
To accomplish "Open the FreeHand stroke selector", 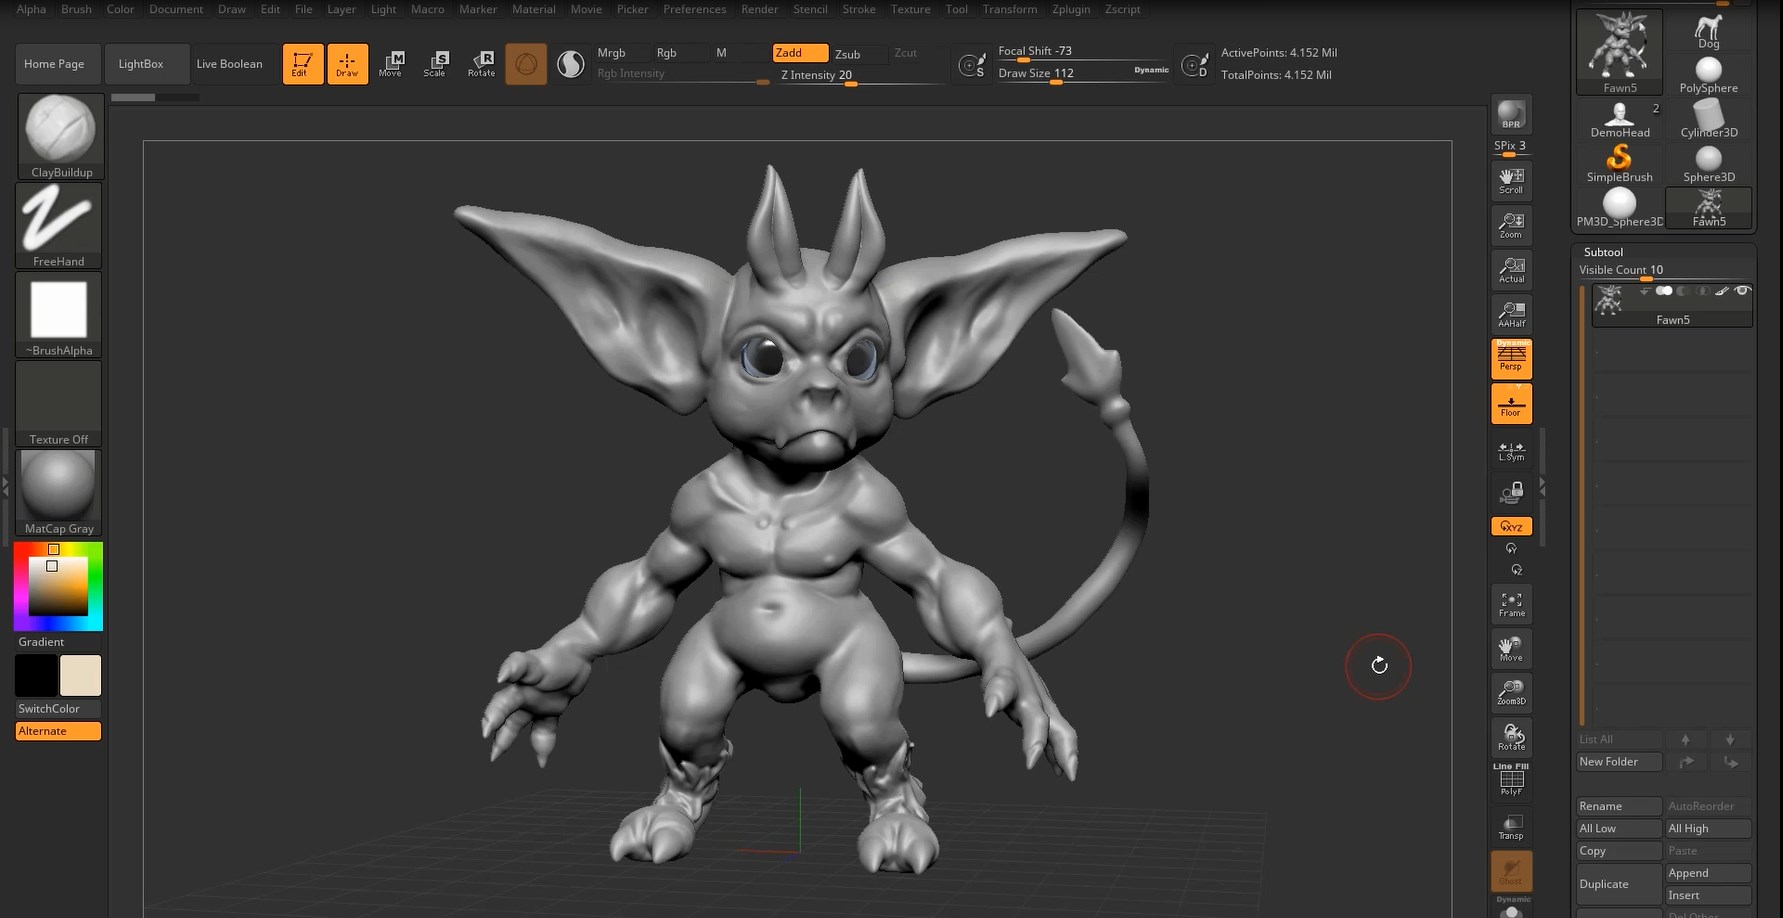I will [x=59, y=226].
